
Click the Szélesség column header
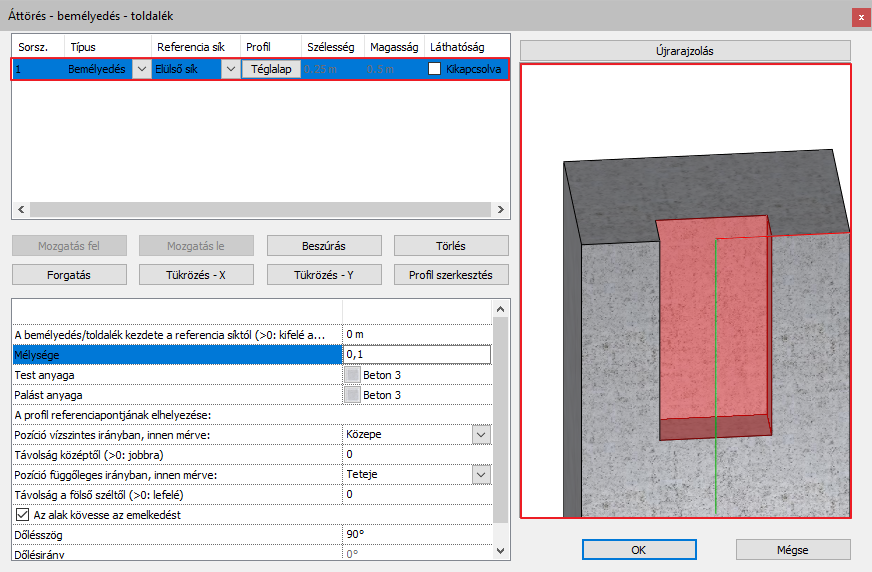coord(333,47)
